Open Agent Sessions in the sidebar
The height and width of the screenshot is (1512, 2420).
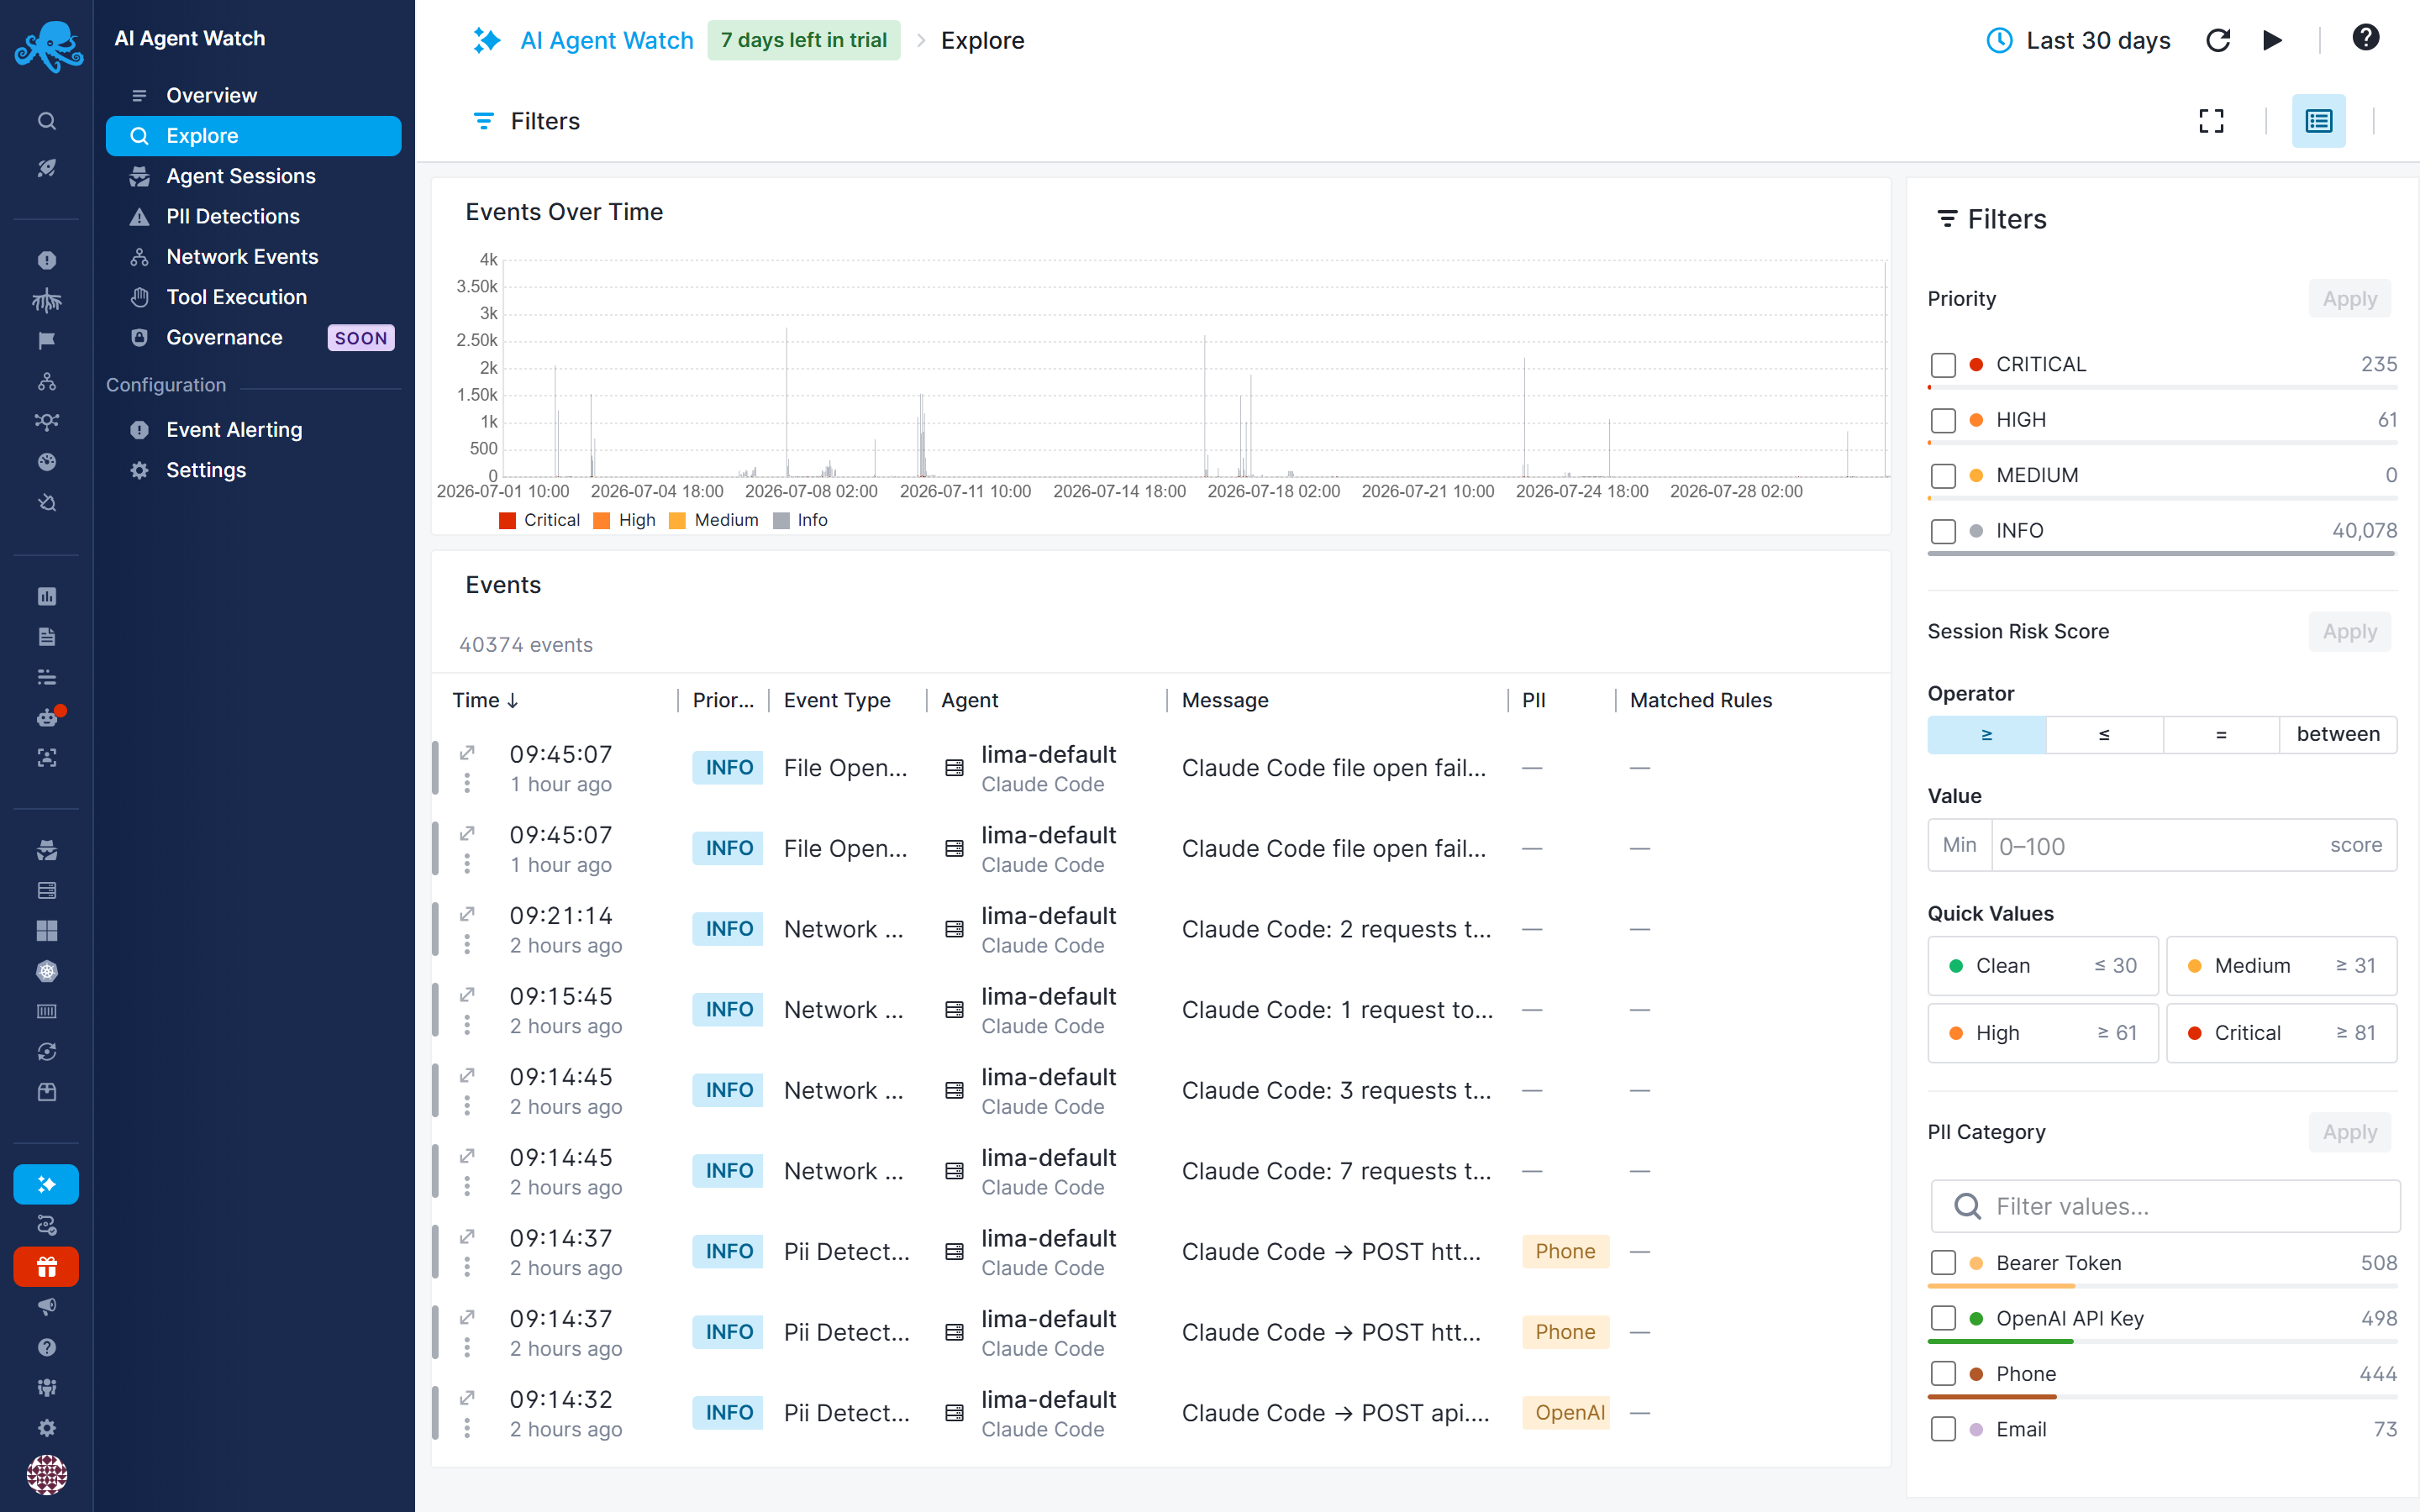click(x=253, y=176)
